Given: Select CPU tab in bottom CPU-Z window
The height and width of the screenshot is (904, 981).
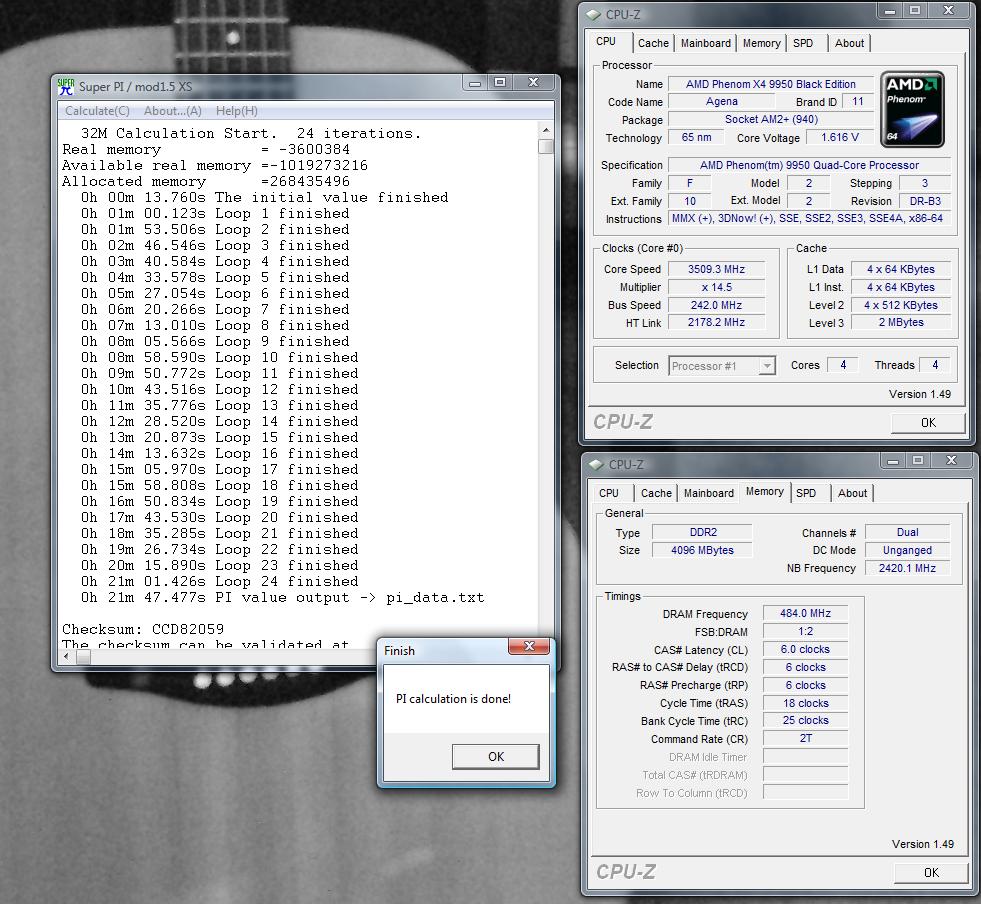Looking at the screenshot, I should pos(609,493).
